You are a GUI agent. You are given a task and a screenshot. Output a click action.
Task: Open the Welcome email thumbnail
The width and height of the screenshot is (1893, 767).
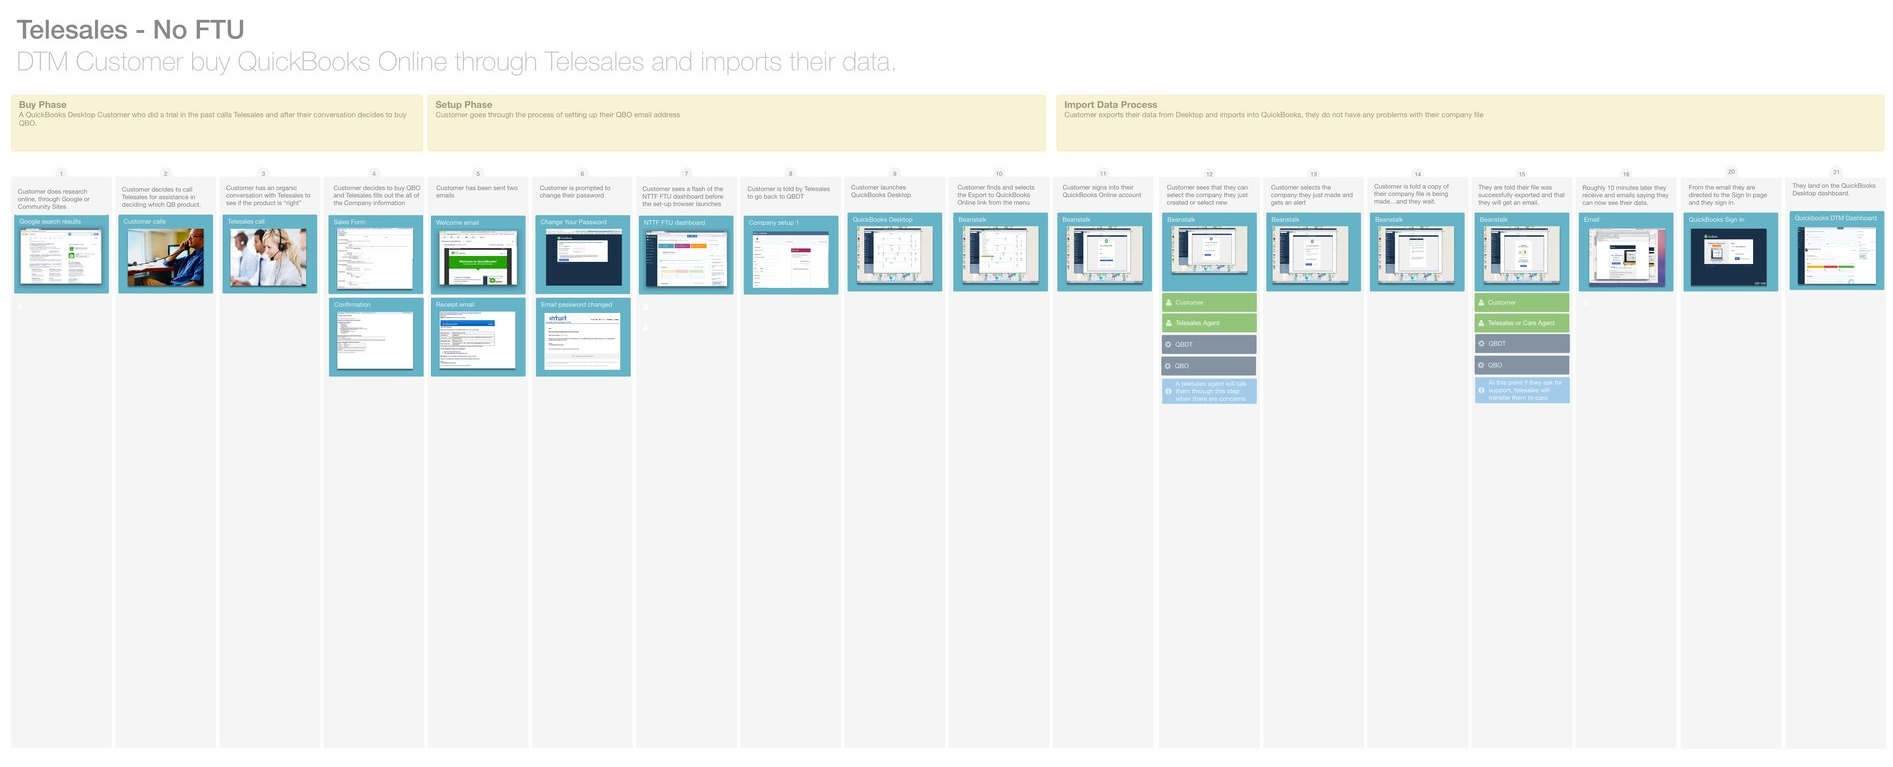pos(479,258)
